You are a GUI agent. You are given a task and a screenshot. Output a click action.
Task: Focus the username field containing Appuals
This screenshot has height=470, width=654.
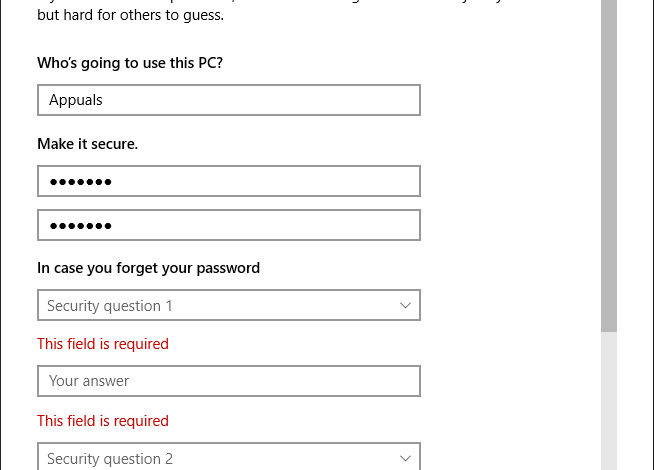click(x=228, y=100)
